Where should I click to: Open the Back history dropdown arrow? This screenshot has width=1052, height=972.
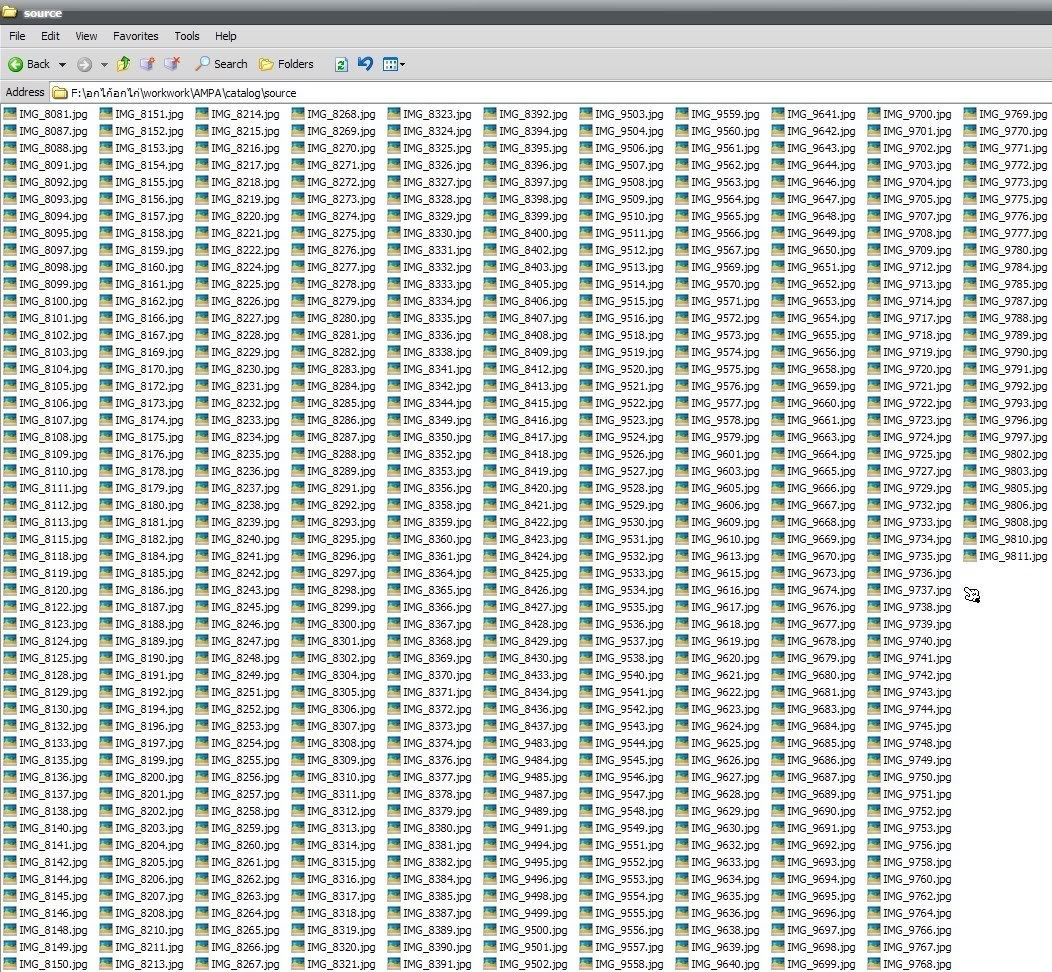pos(62,65)
